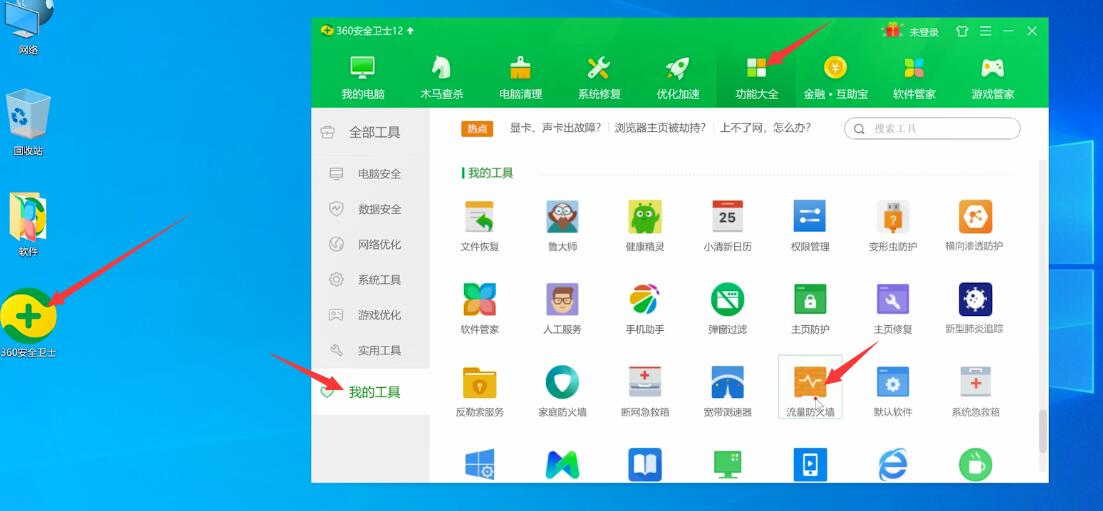This screenshot has height=511, width=1103.
Task: Click the 热点 hot topics badge
Action: point(477,128)
